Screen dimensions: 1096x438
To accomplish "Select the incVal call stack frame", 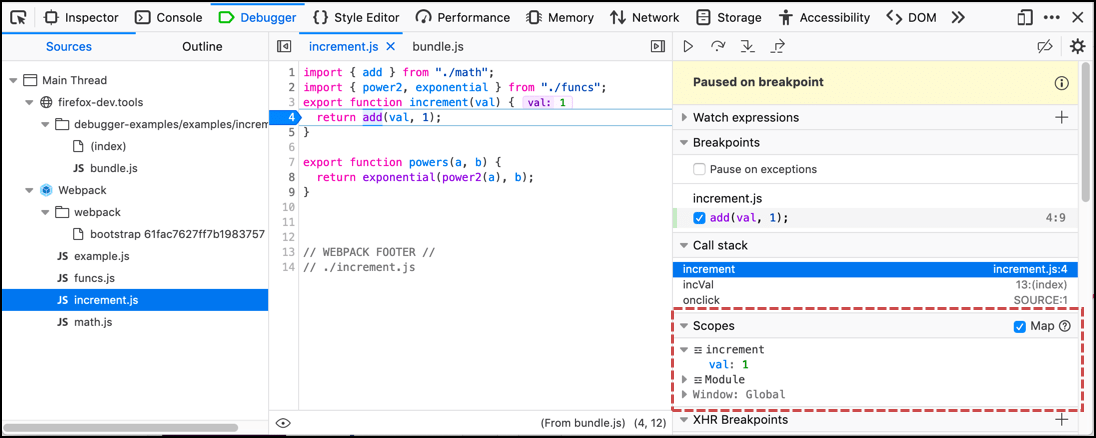I will pos(698,285).
